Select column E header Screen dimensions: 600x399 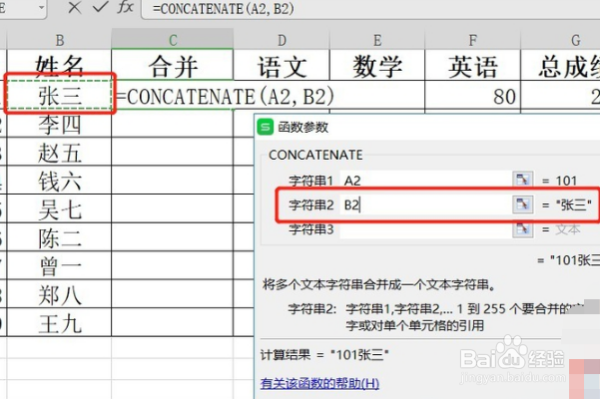[377, 40]
